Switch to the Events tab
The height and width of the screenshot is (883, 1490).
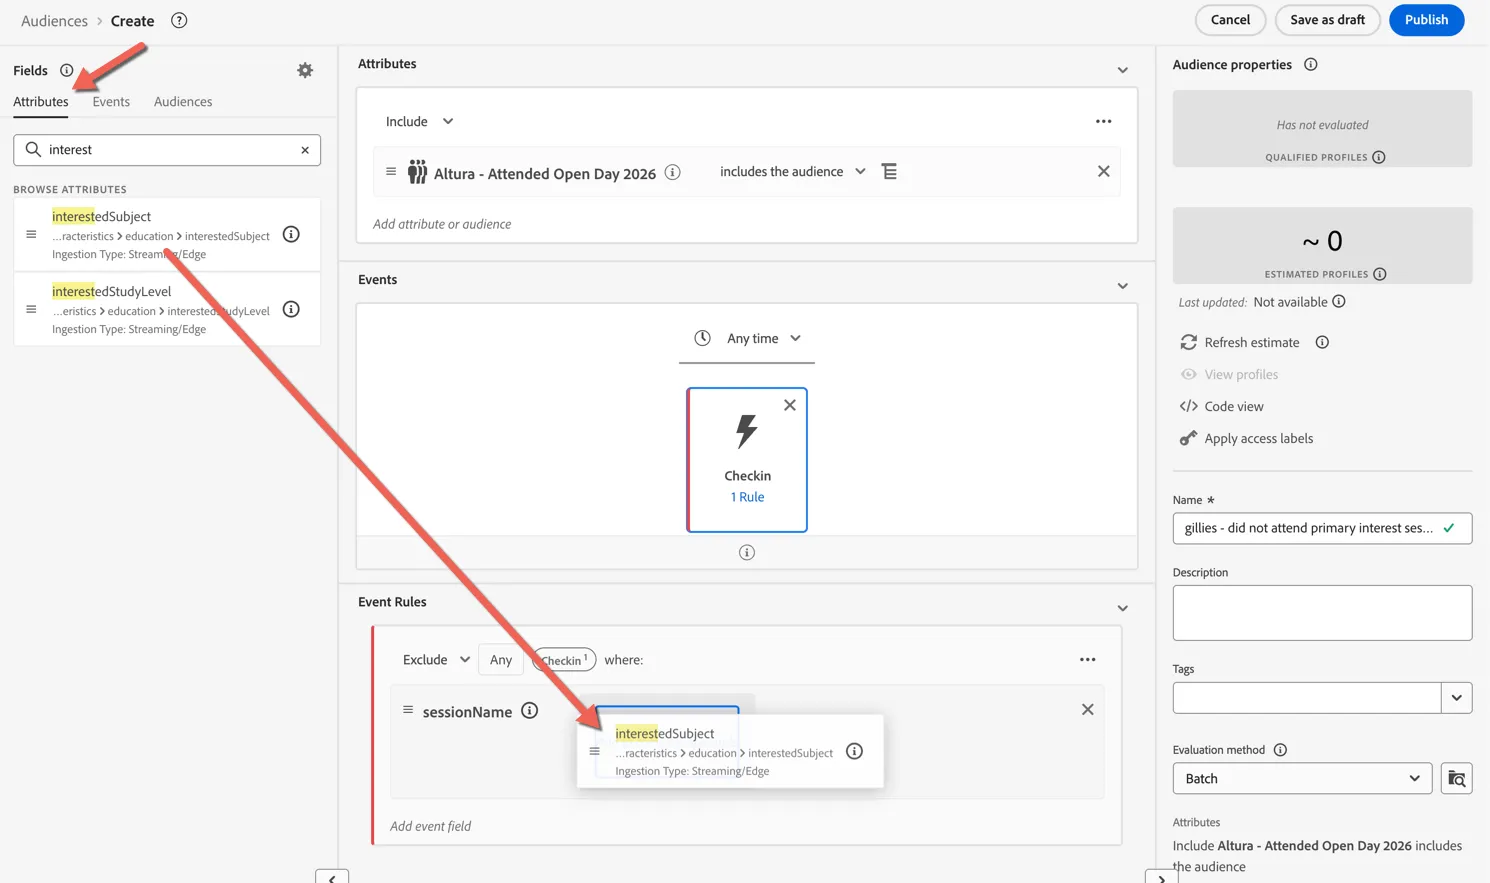pos(111,101)
